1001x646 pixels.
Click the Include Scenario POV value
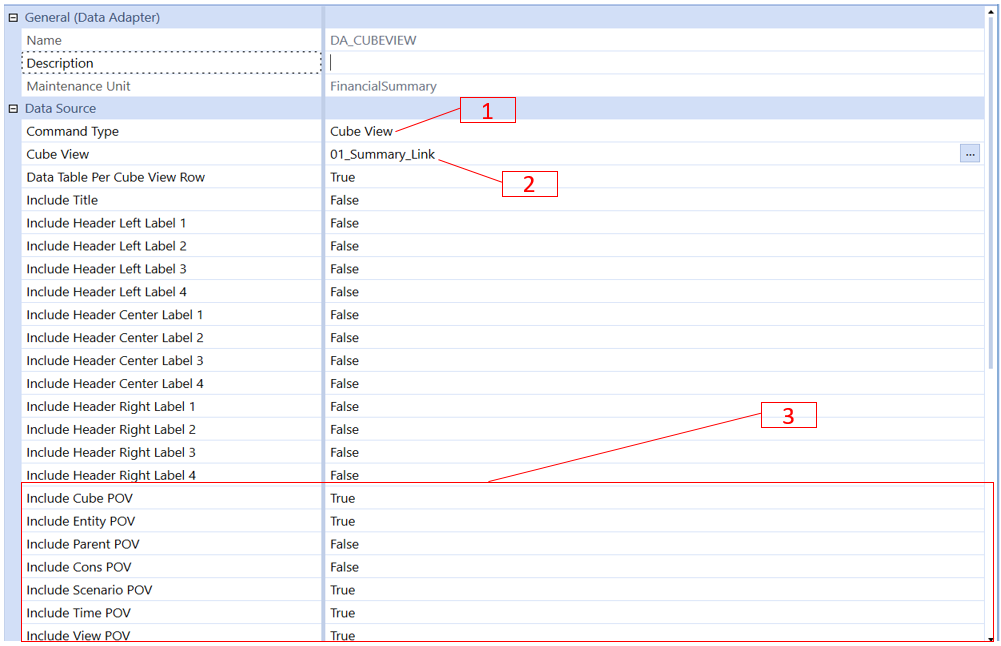click(343, 591)
